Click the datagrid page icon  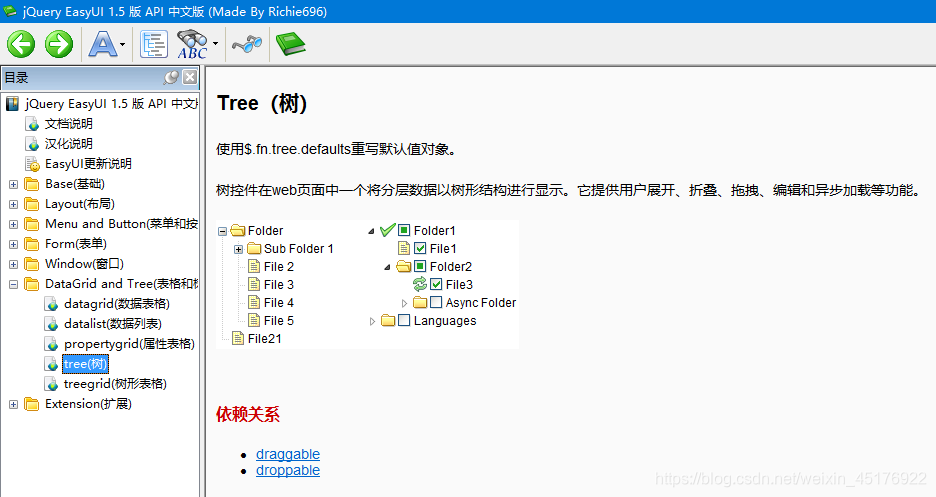pyautogui.click(x=51, y=304)
